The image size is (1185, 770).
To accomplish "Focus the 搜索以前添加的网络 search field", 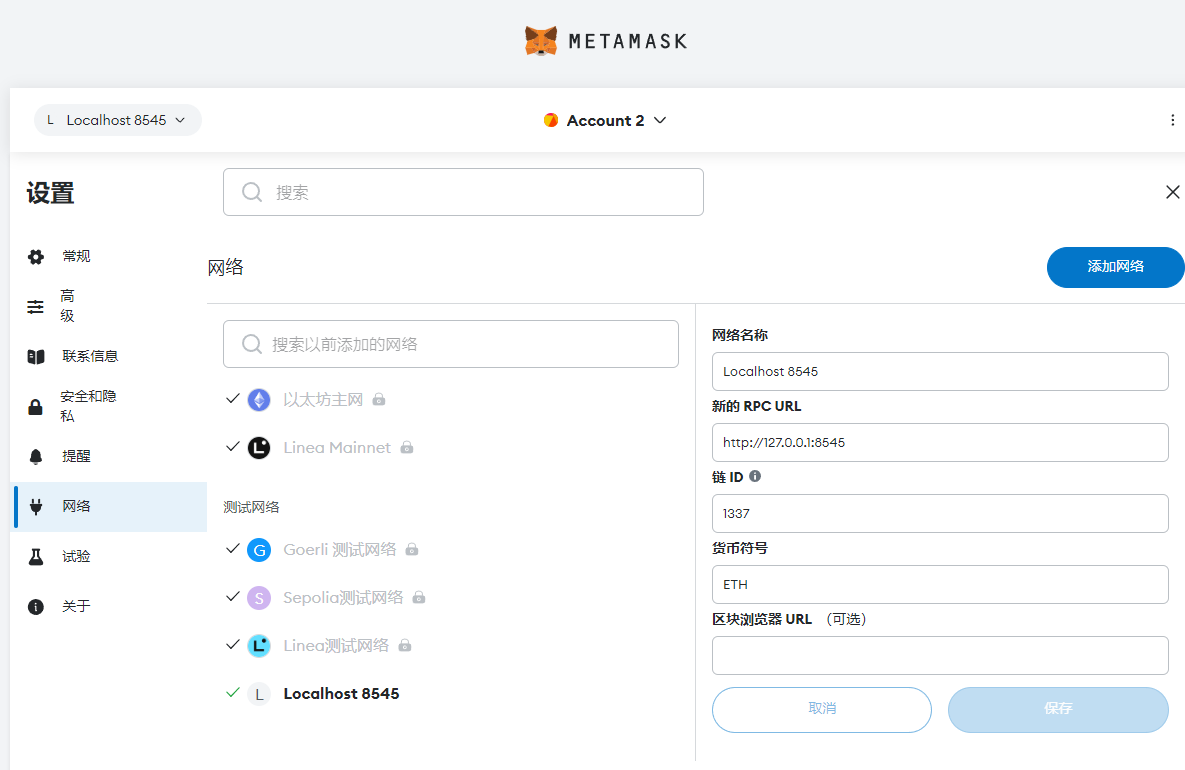I will 450,344.
